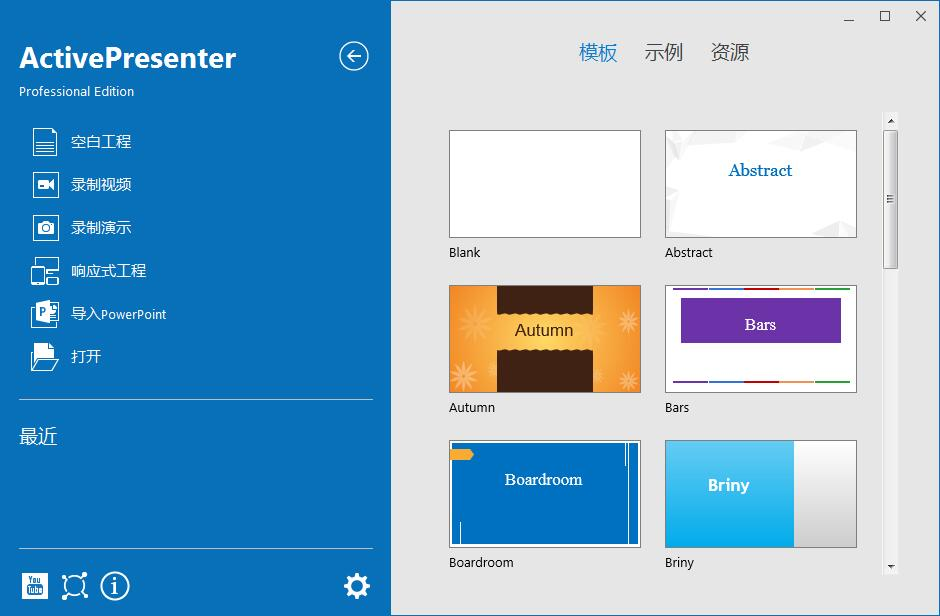Switch to the 示例 tab
This screenshot has height=616, width=940.
click(663, 53)
